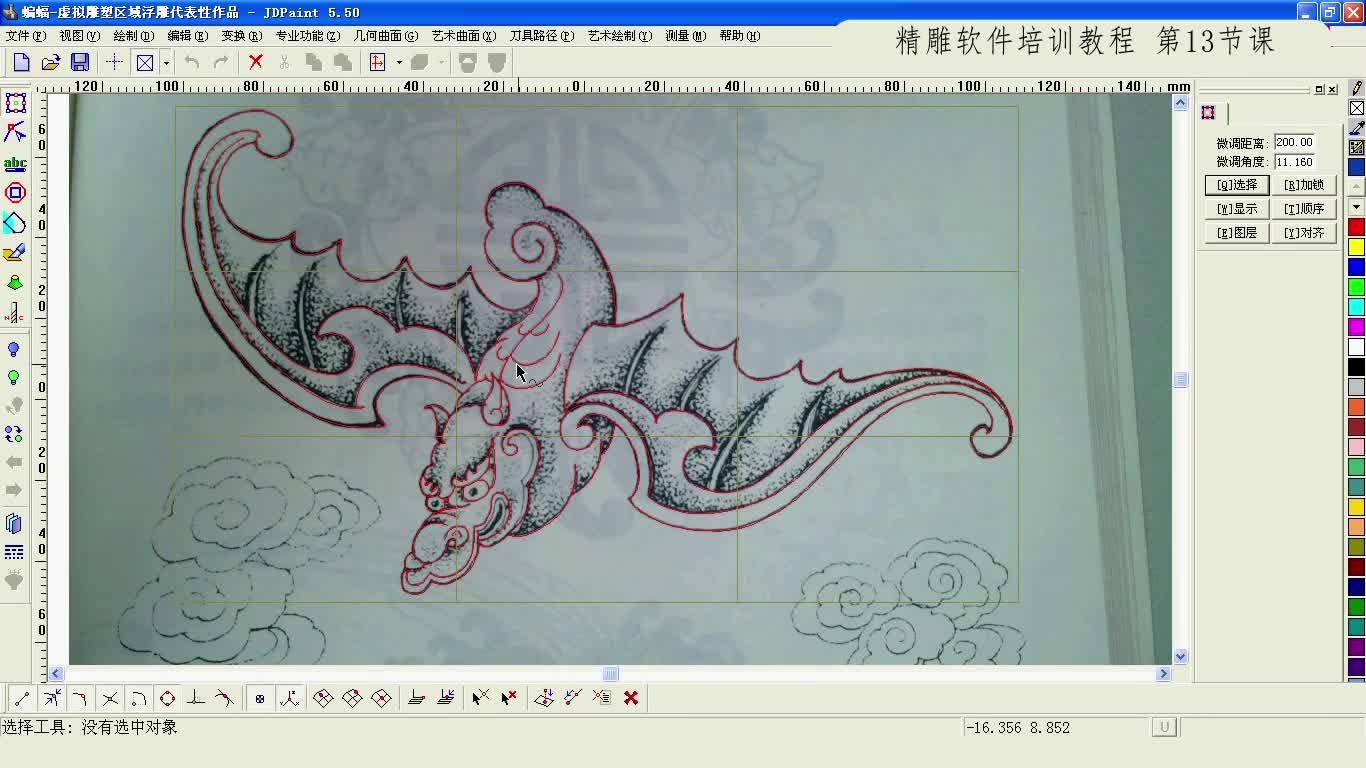This screenshot has height=768, width=1366.
Task: Click the blue striped lines icon on left
Action: tap(14, 552)
